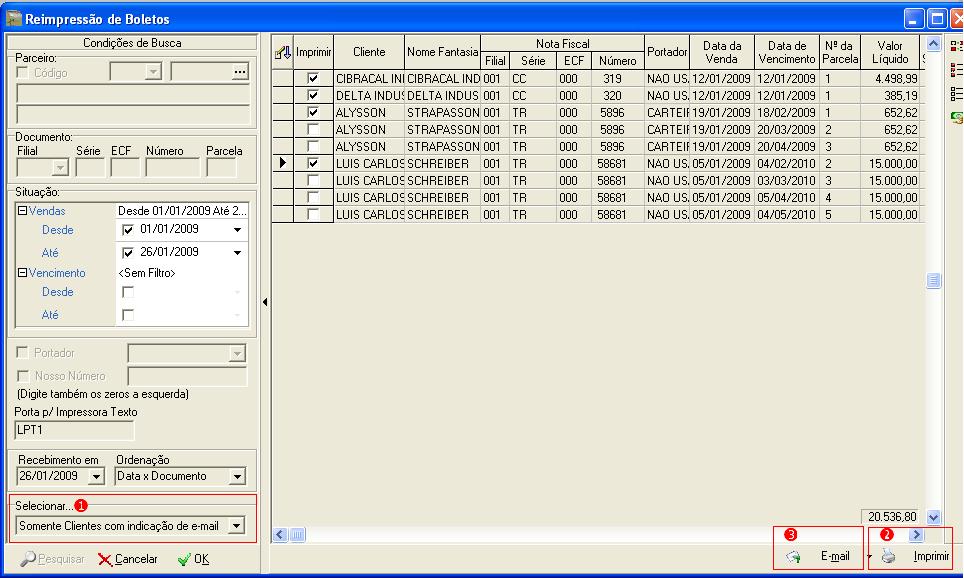Screen dimensions: 964x578
Task: Open the Selecionar clients filter dropdown
Action: click(x=235, y=525)
